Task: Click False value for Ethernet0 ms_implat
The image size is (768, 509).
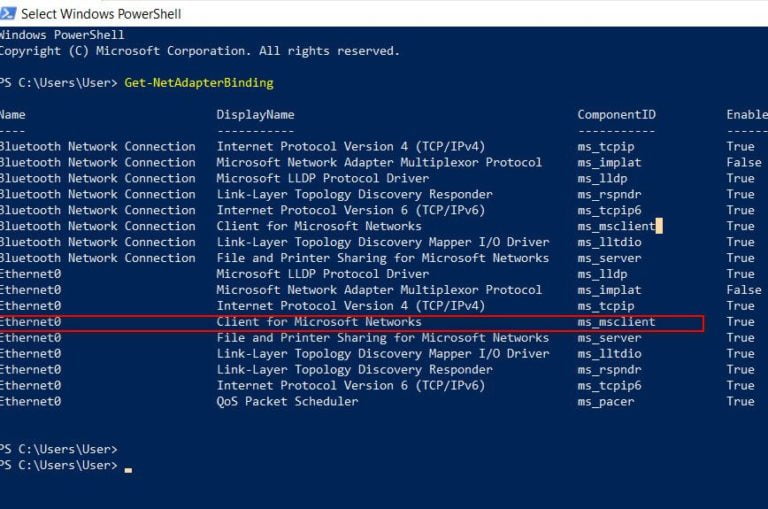Action: pyautogui.click(x=744, y=290)
